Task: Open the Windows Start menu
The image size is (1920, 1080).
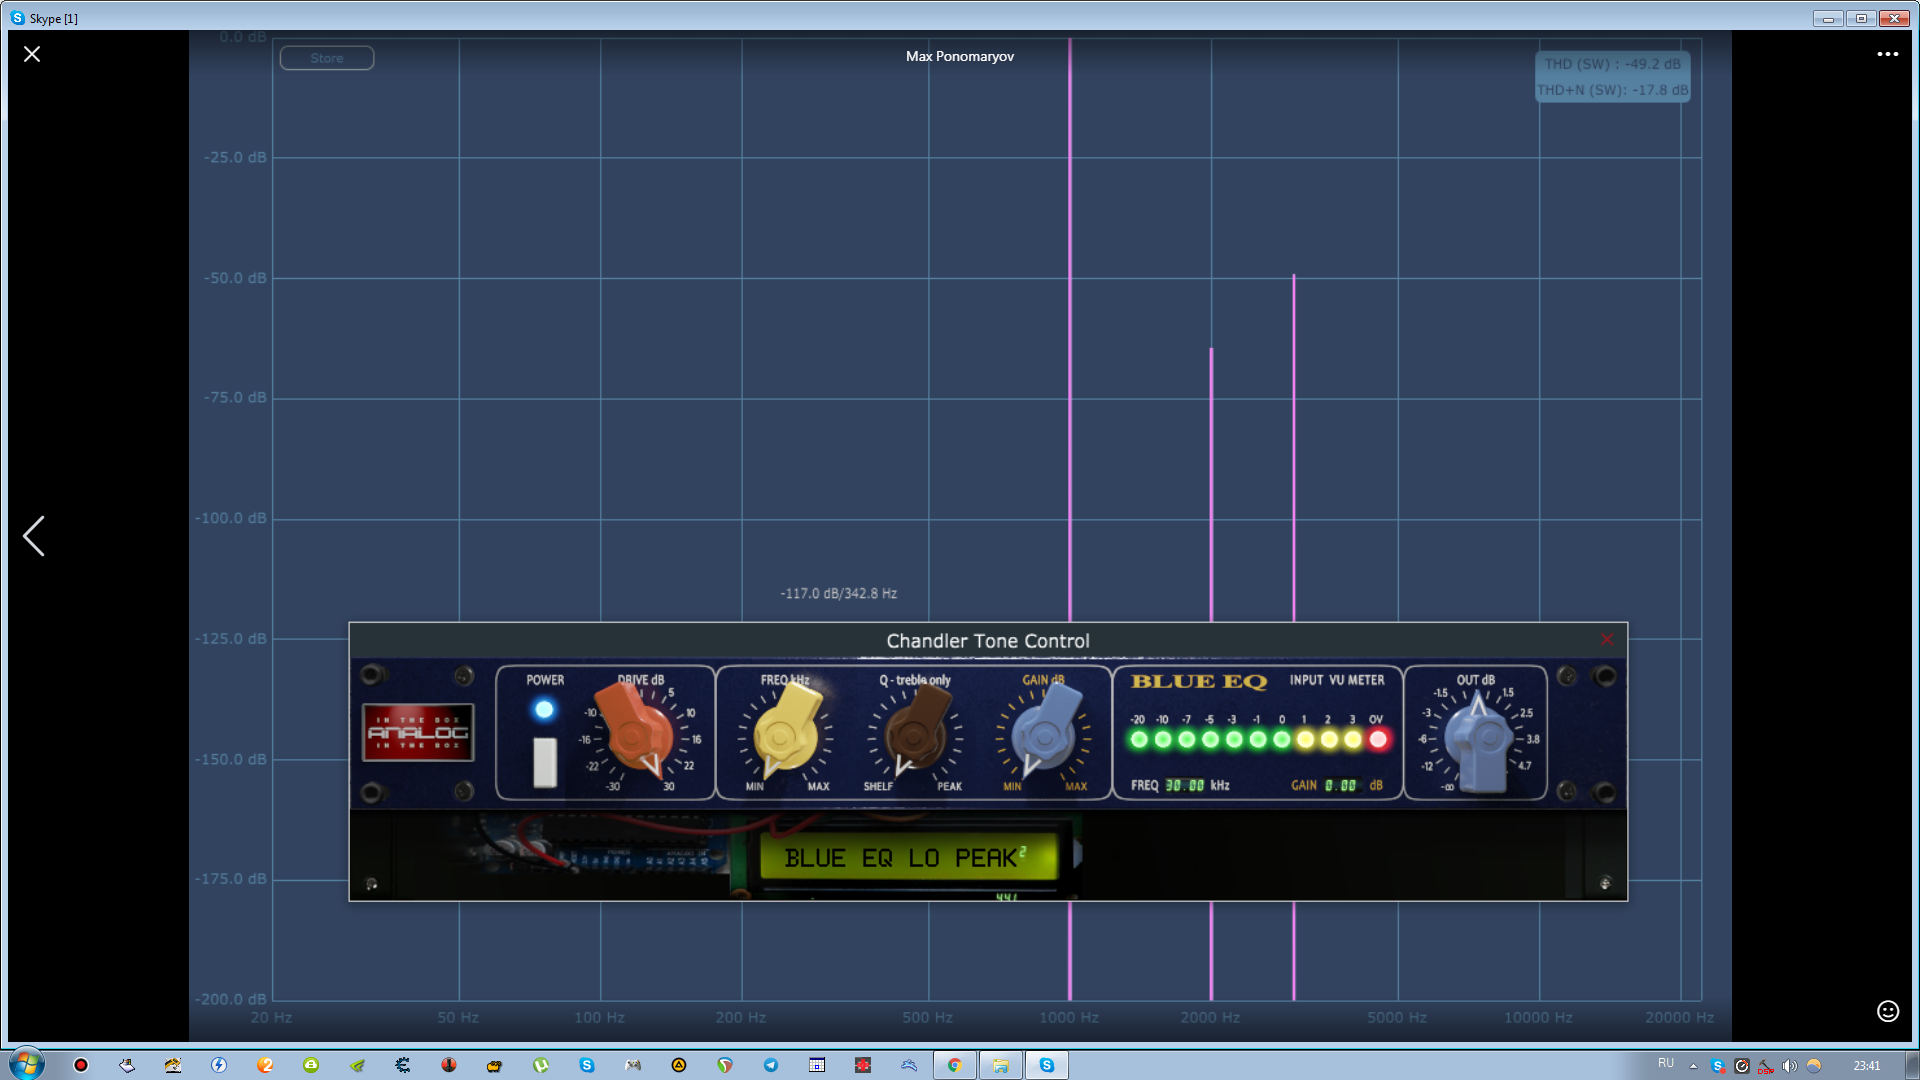Action: pyautogui.click(x=26, y=1064)
